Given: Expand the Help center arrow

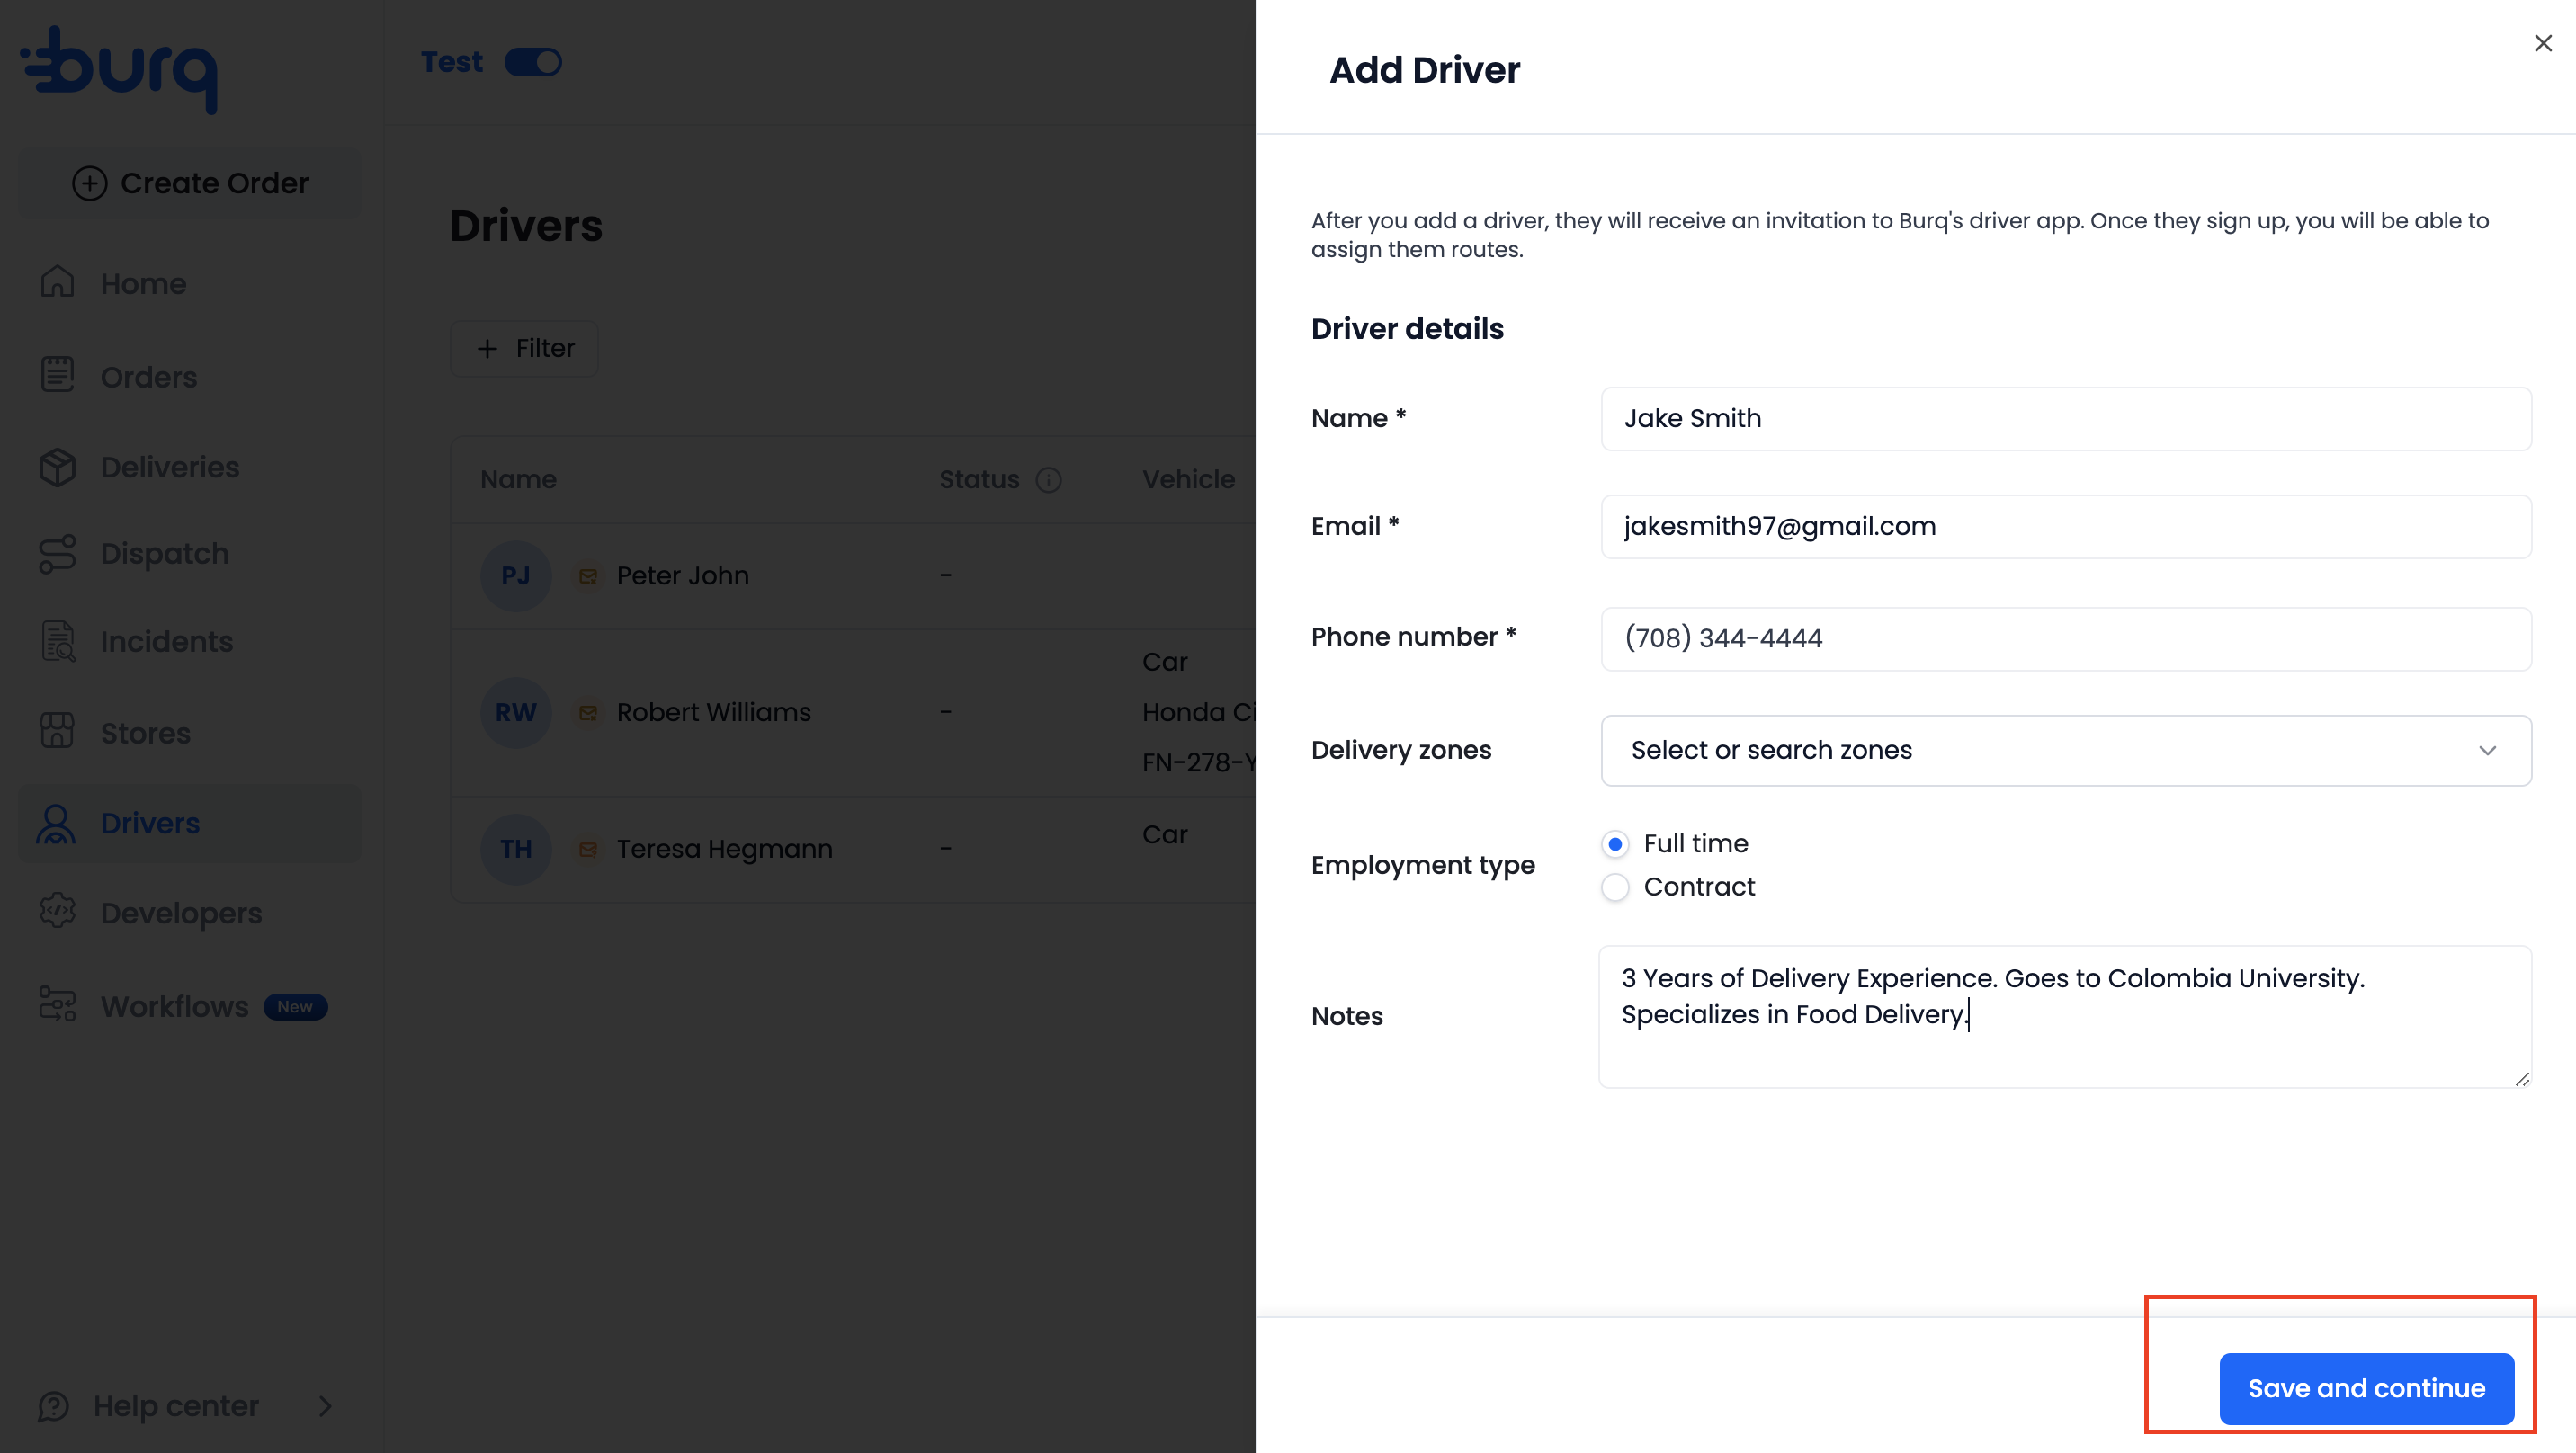Looking at the screenshot, I should click(x=325, y=1406).
